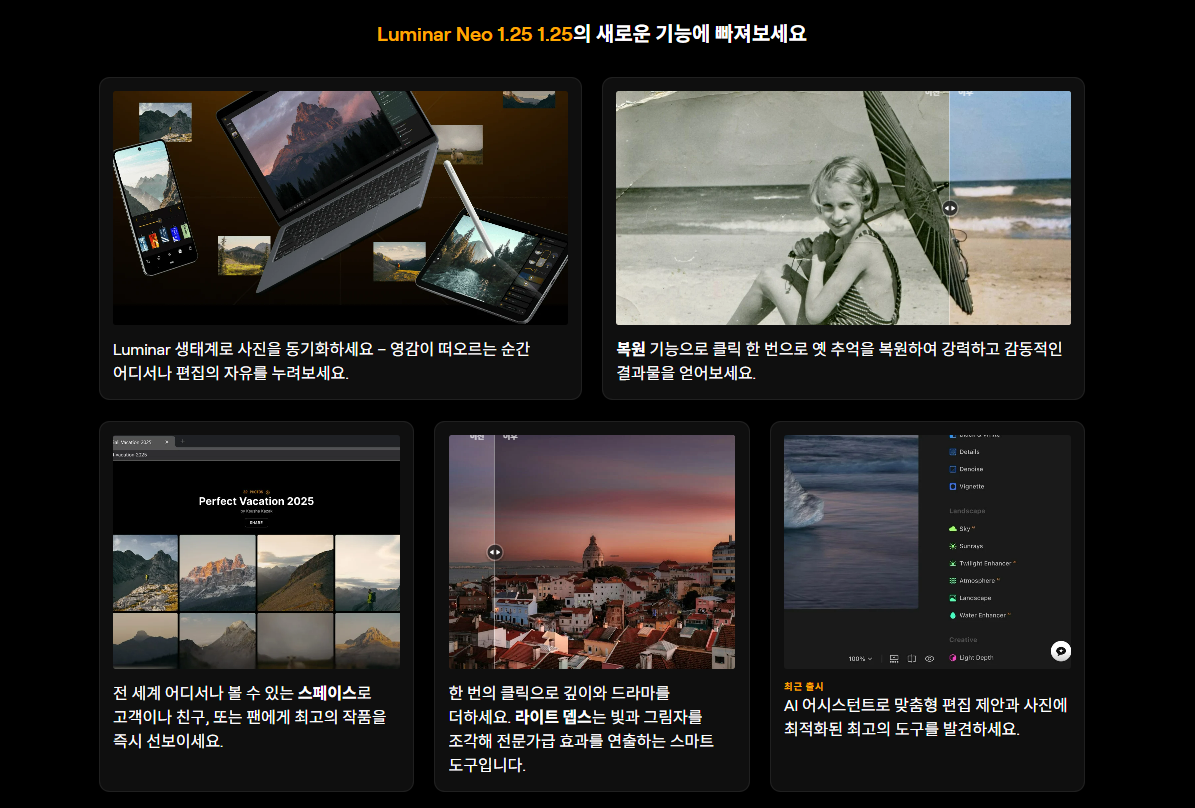Click the plus new-tab button in gallery browser

click(x=182, y=441)
